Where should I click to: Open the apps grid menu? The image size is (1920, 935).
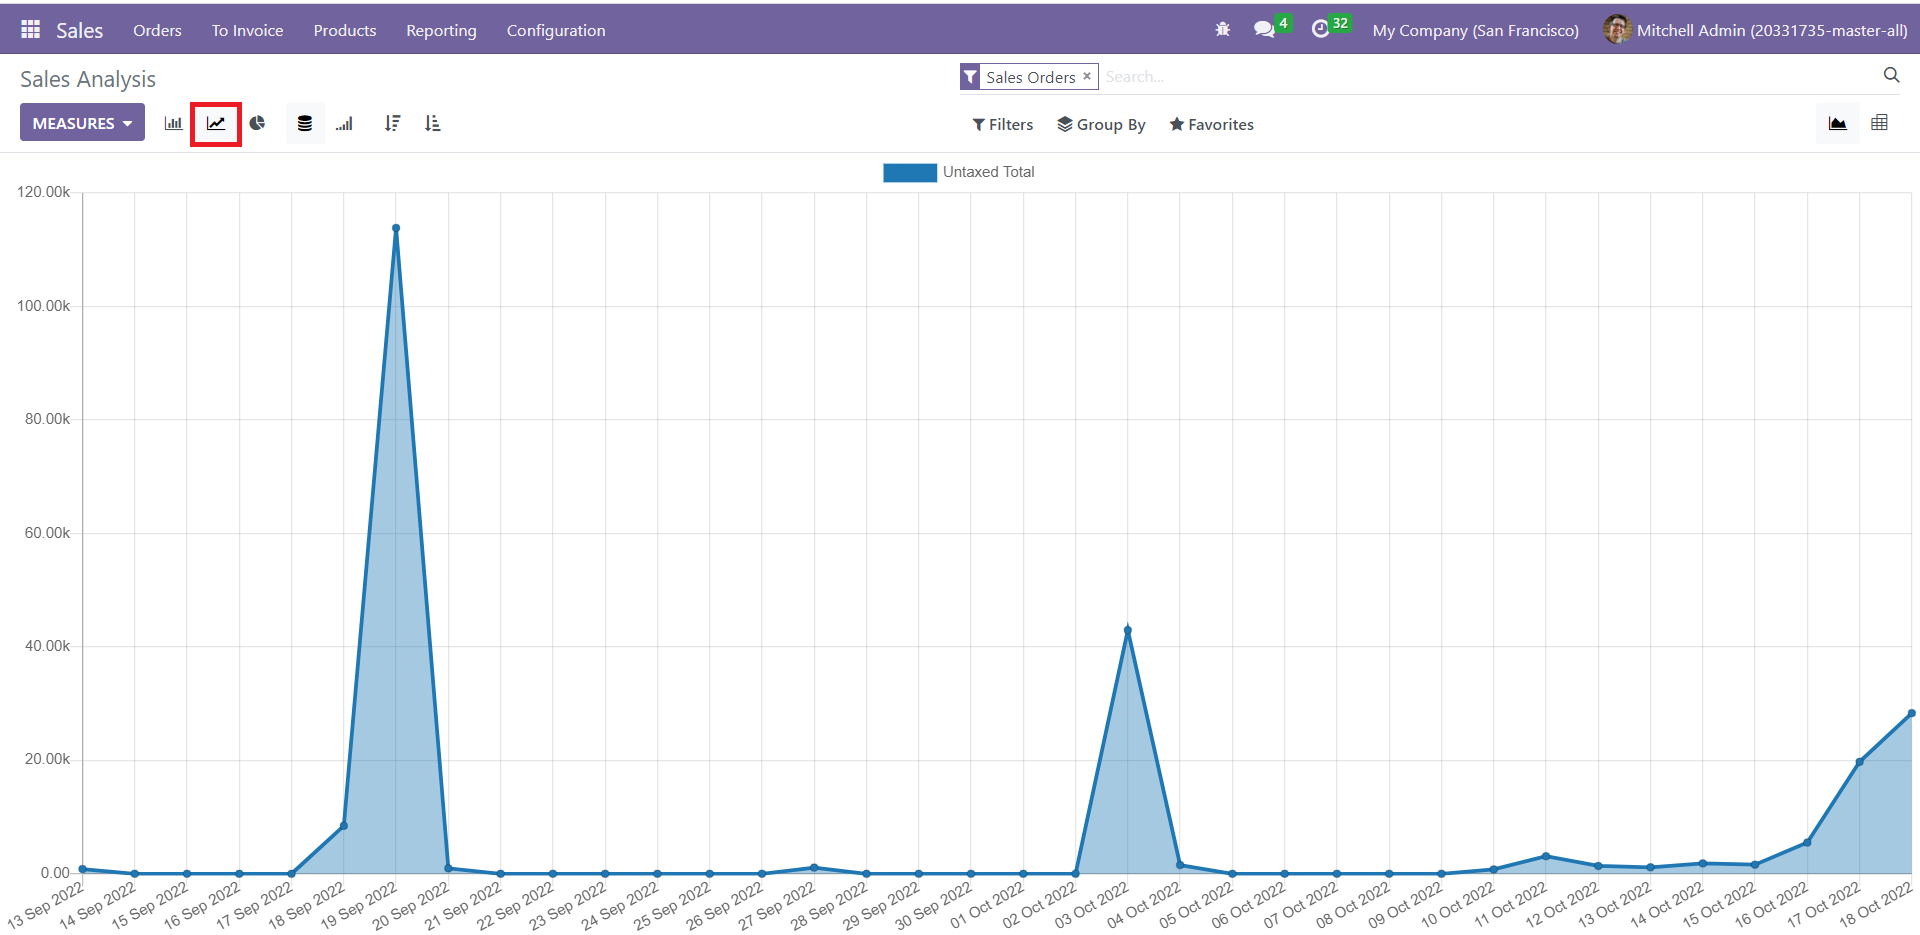coord(30,30)
